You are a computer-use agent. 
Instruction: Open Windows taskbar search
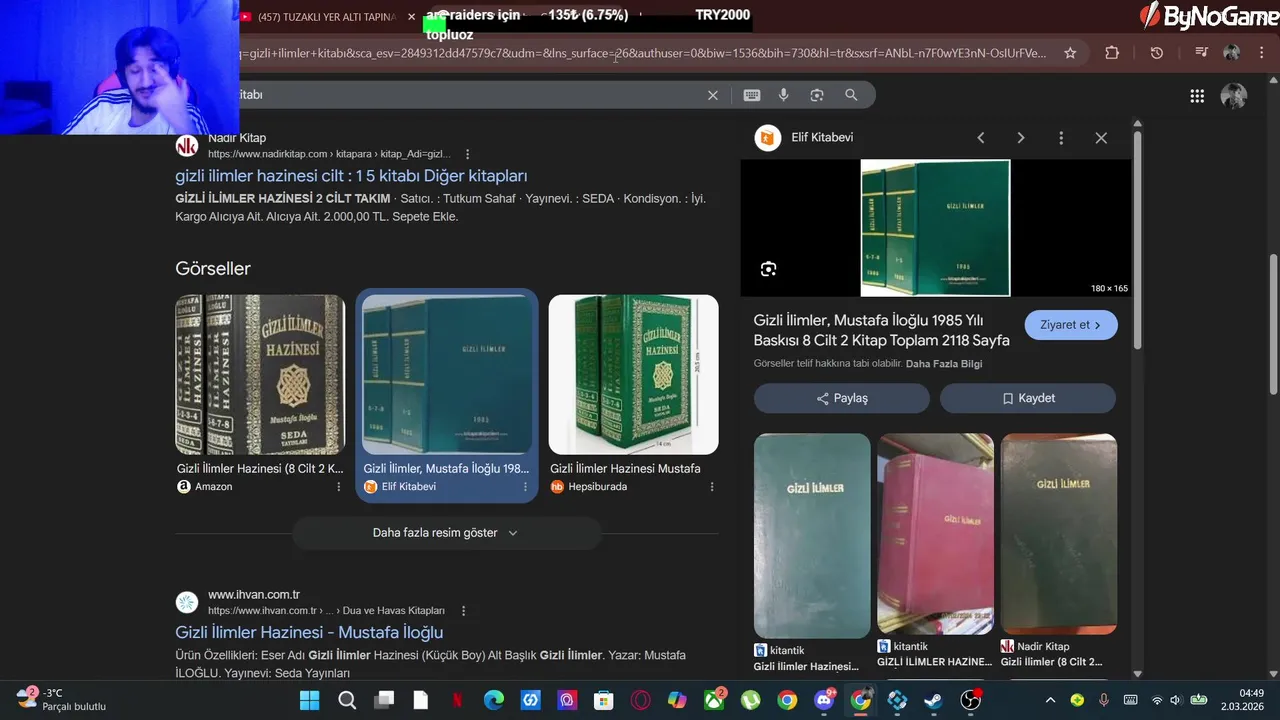tap(347, 700)
